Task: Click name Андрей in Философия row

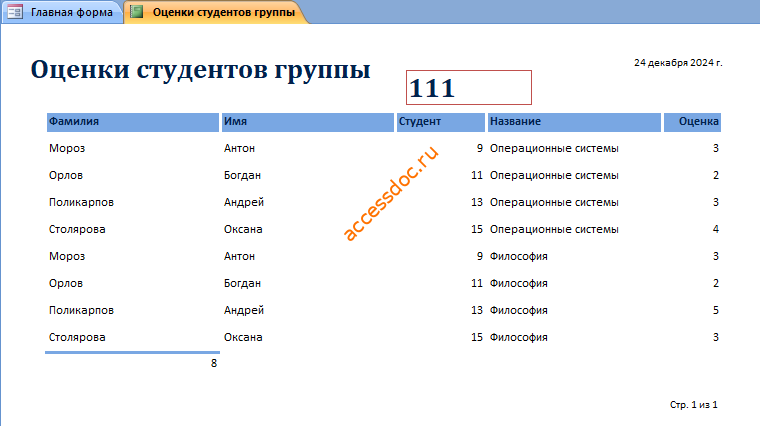Action: (x=244, y=310)
